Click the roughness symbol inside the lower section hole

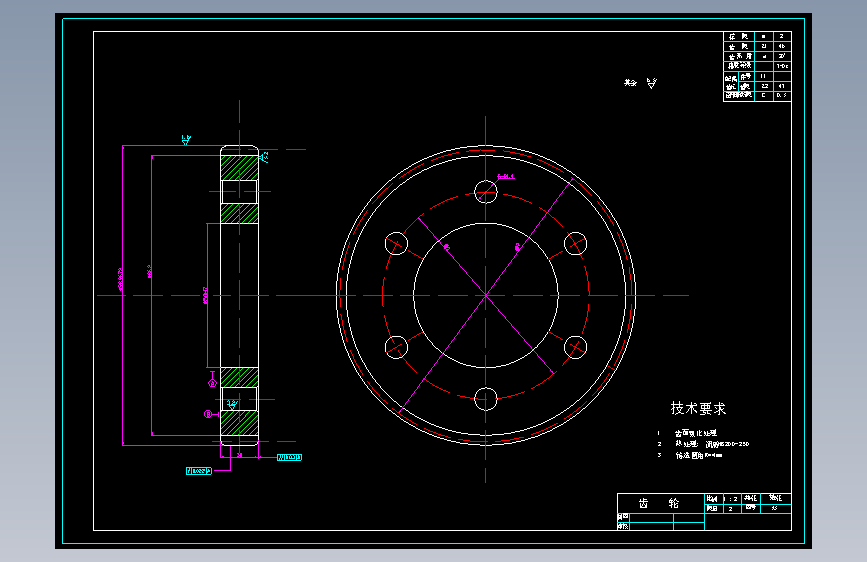pyautogui.click(x=232, y=405)
